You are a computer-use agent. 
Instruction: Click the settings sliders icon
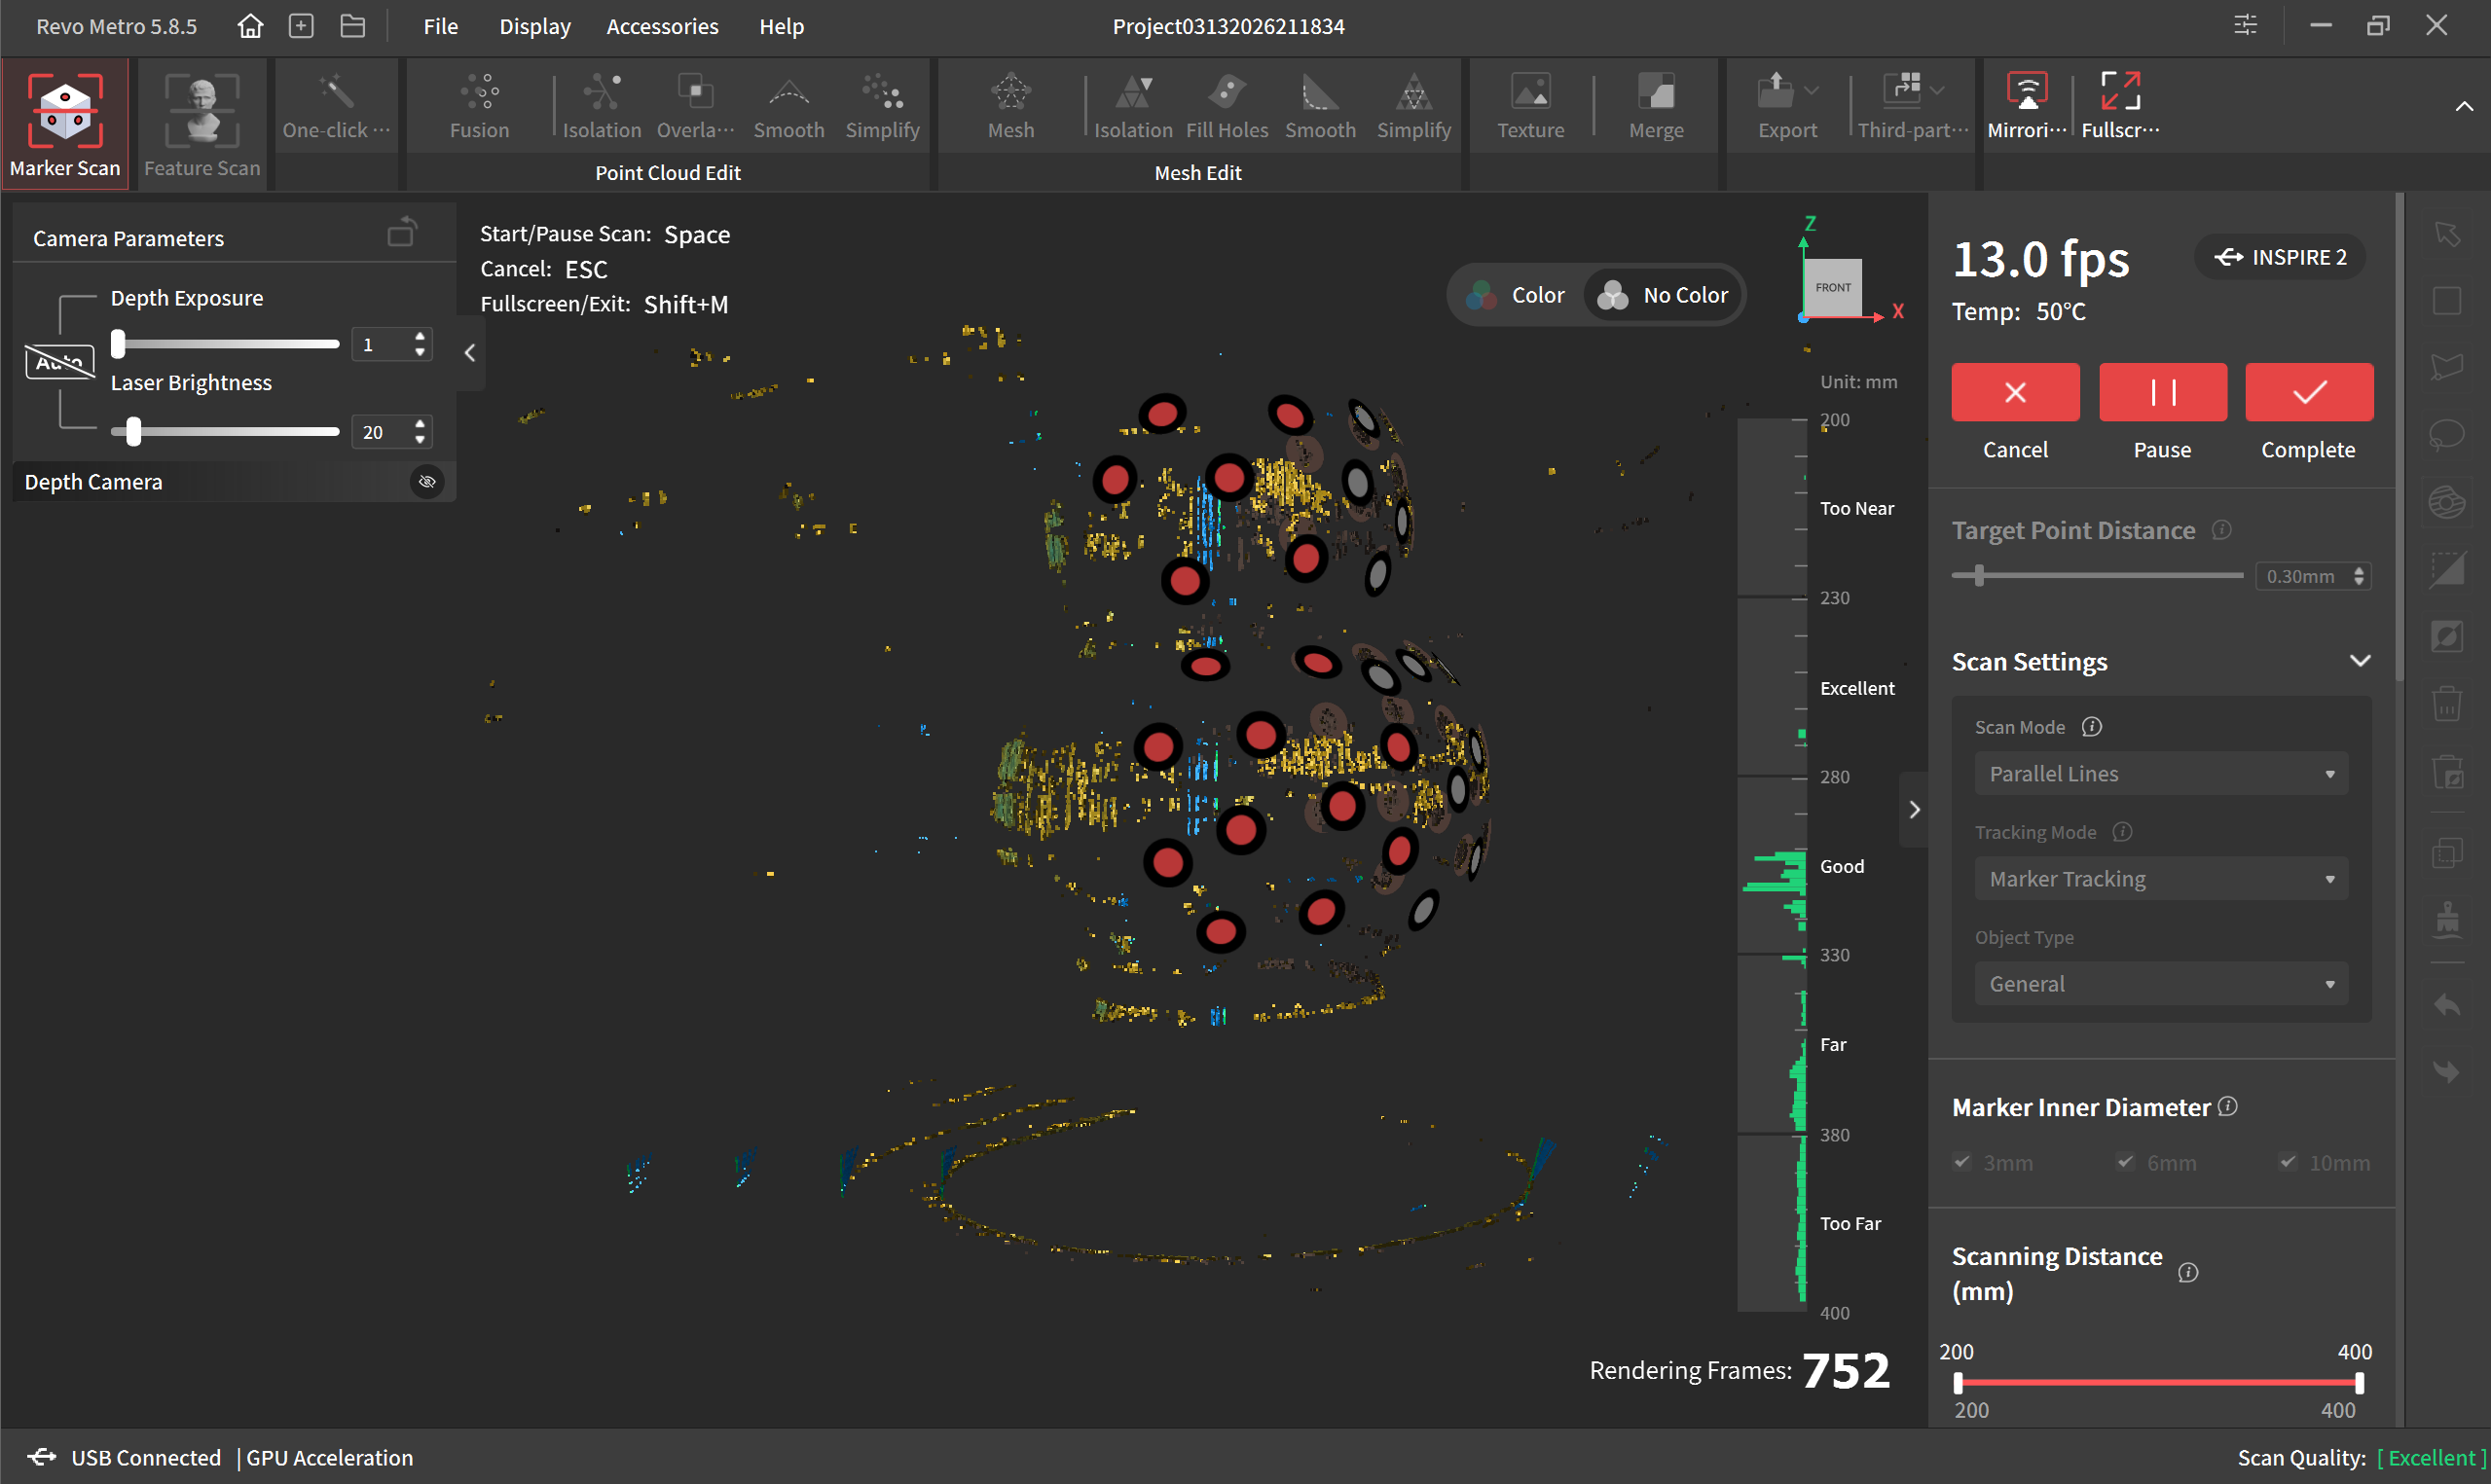tap(2245, 26)
